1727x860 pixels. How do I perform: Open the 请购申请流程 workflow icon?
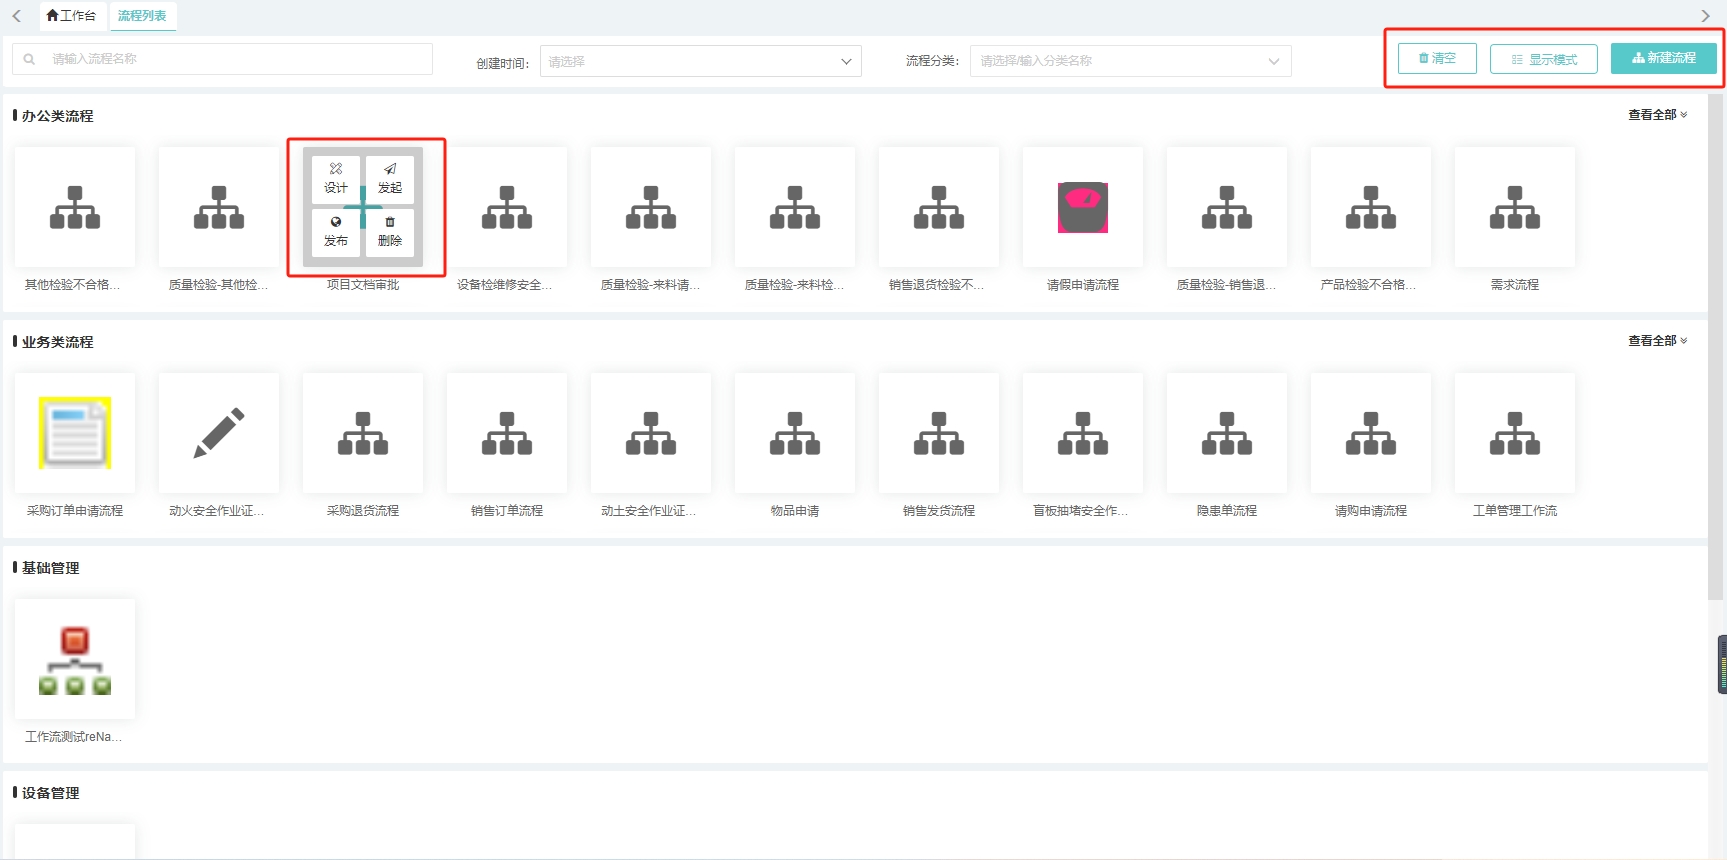(1371, 433)
